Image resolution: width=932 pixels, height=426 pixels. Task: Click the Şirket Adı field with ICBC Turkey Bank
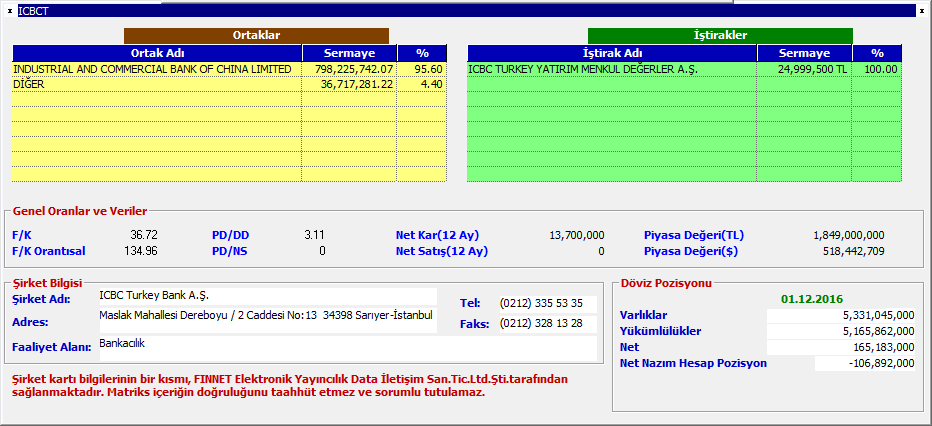[267, 296]
